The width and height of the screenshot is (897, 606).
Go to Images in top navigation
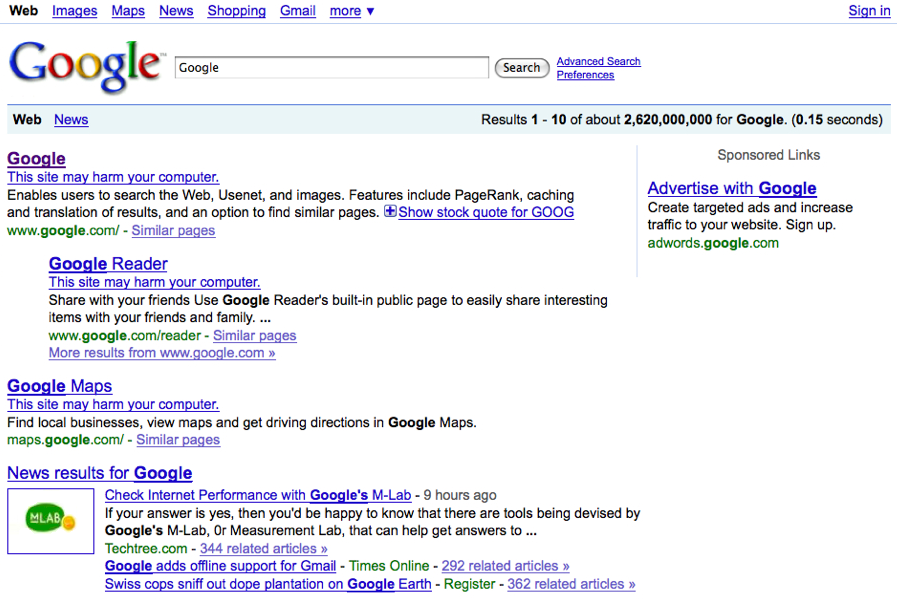(74, 11)
